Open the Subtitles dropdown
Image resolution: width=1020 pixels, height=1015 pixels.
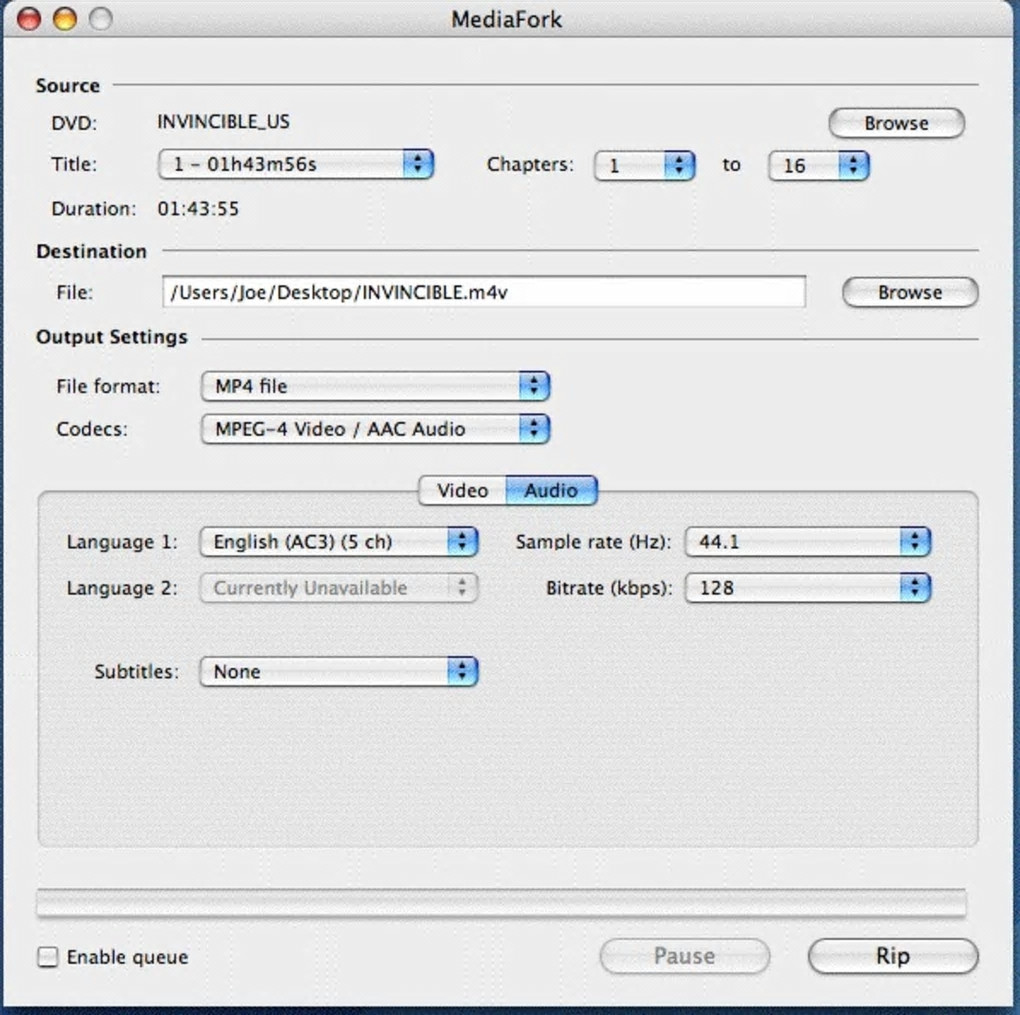[x=339, y=671]
